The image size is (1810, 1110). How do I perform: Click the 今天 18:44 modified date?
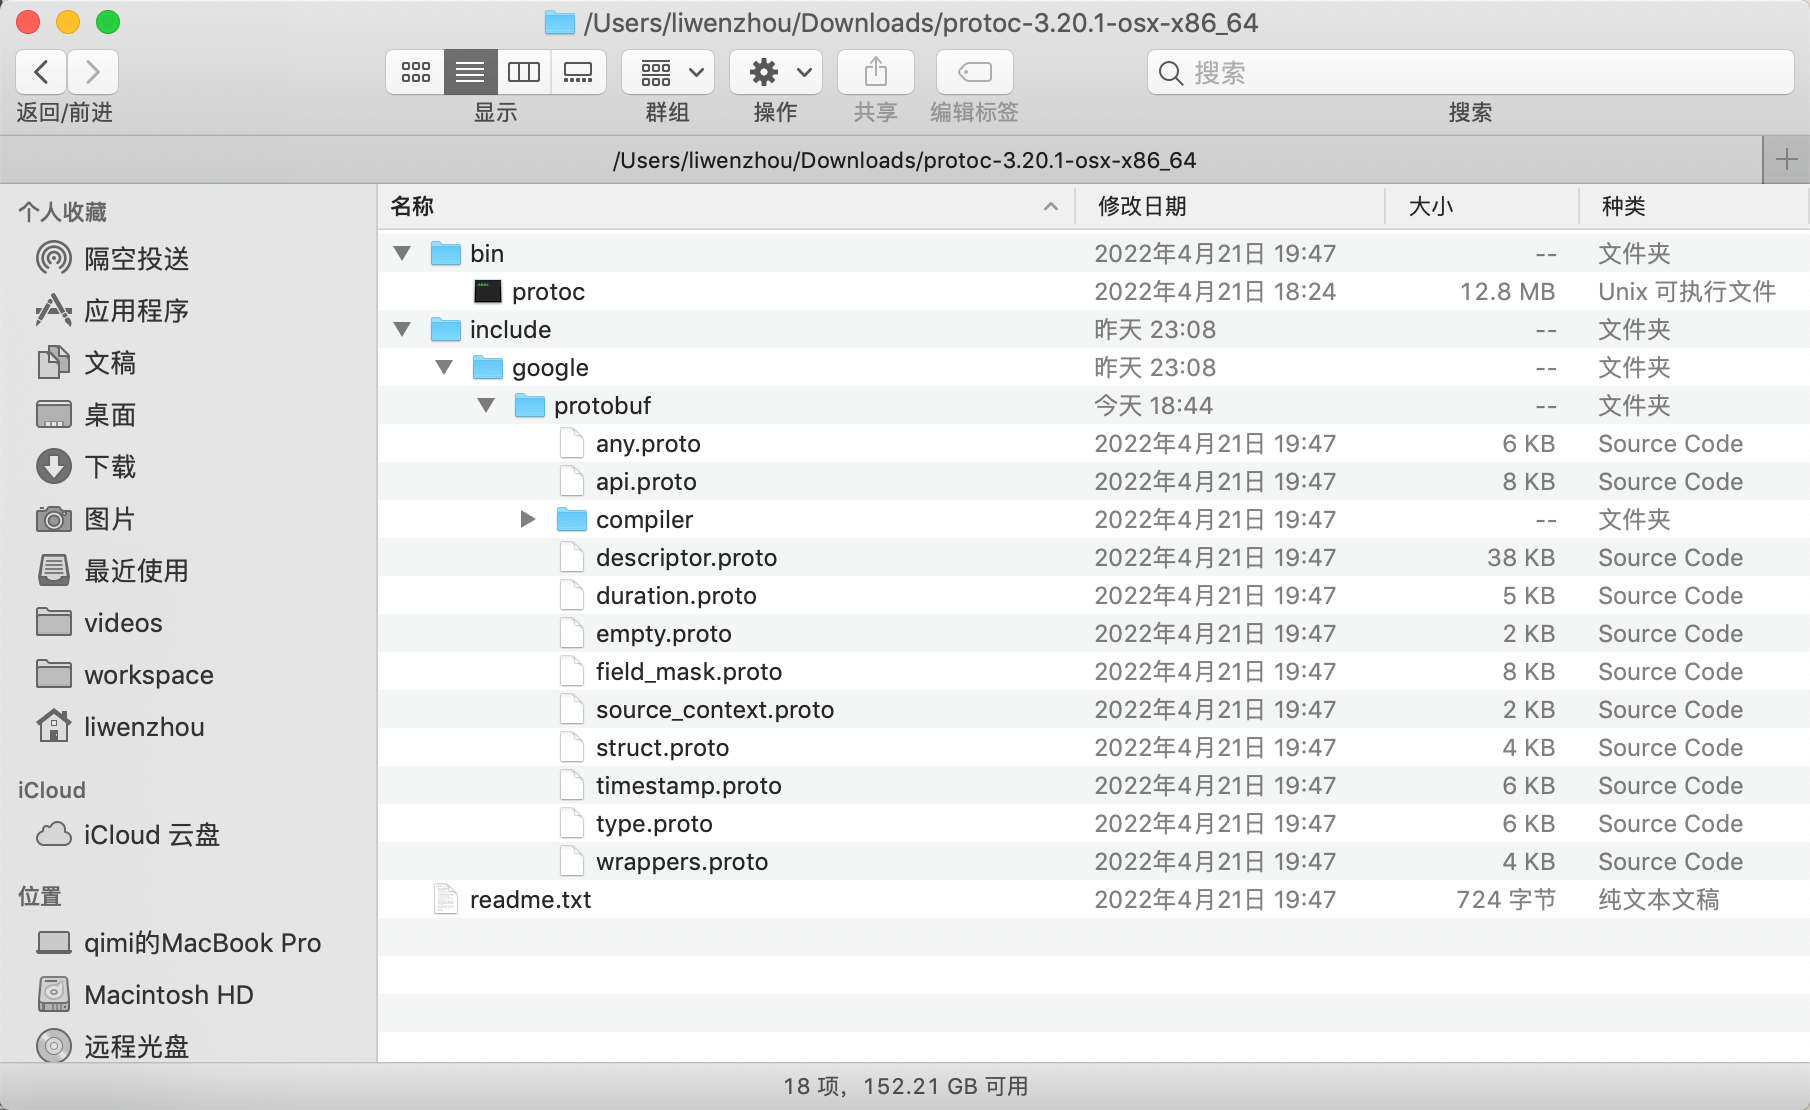point(1153,405)
